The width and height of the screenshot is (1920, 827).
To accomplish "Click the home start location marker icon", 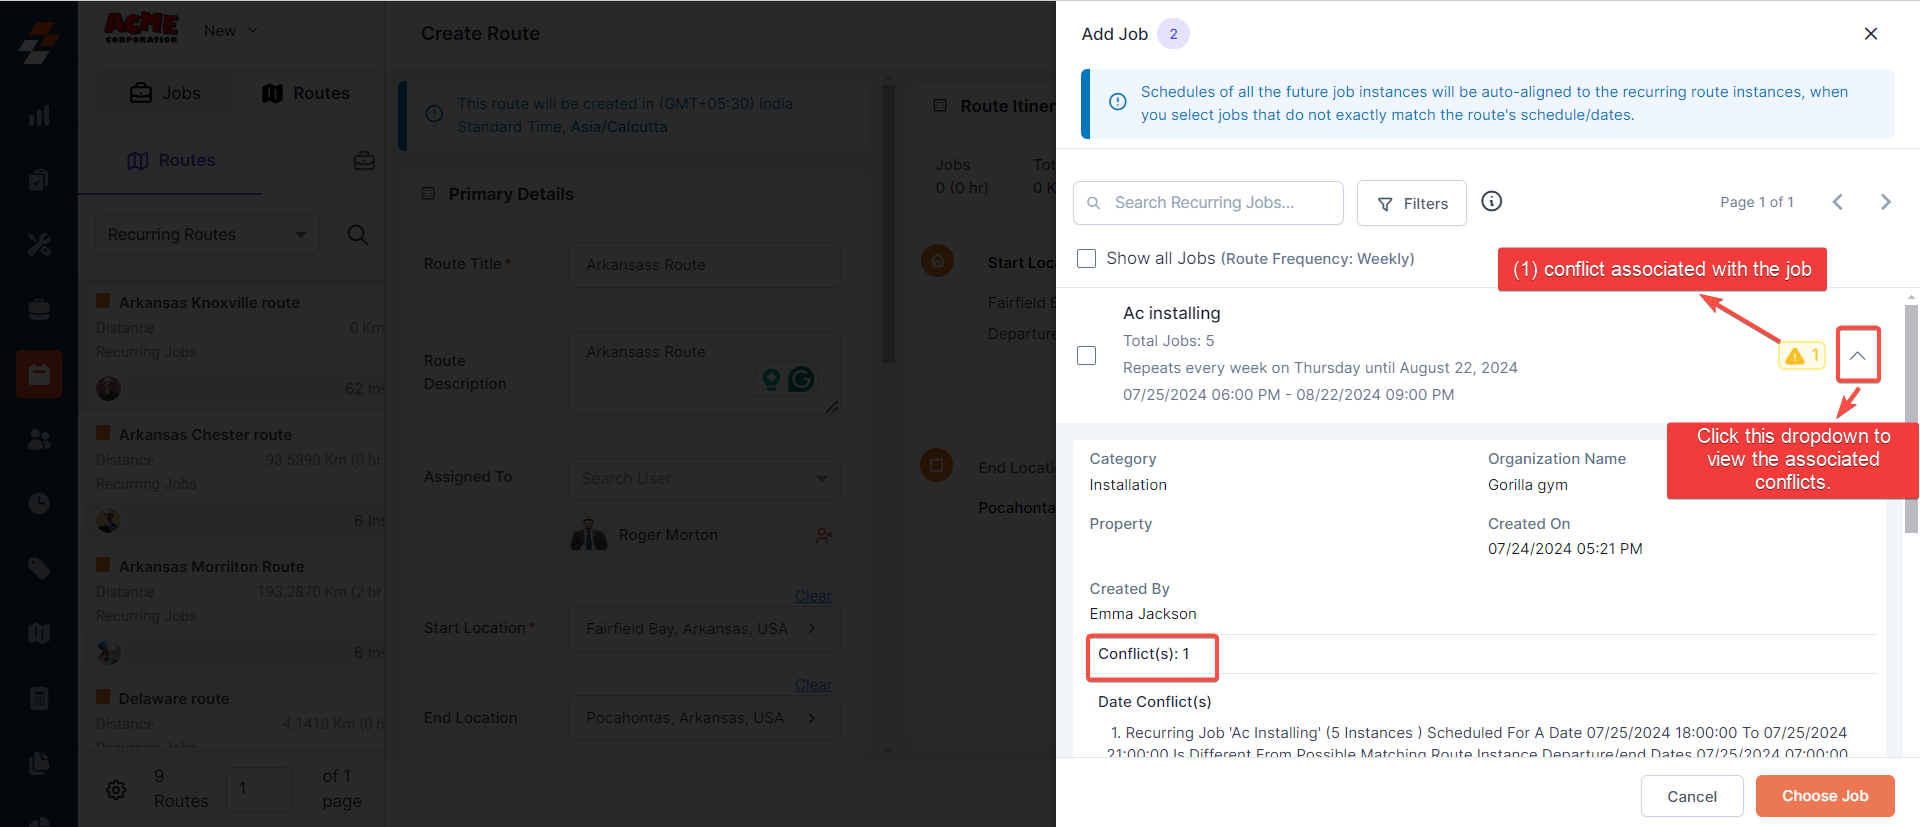I will pos(937,262).
